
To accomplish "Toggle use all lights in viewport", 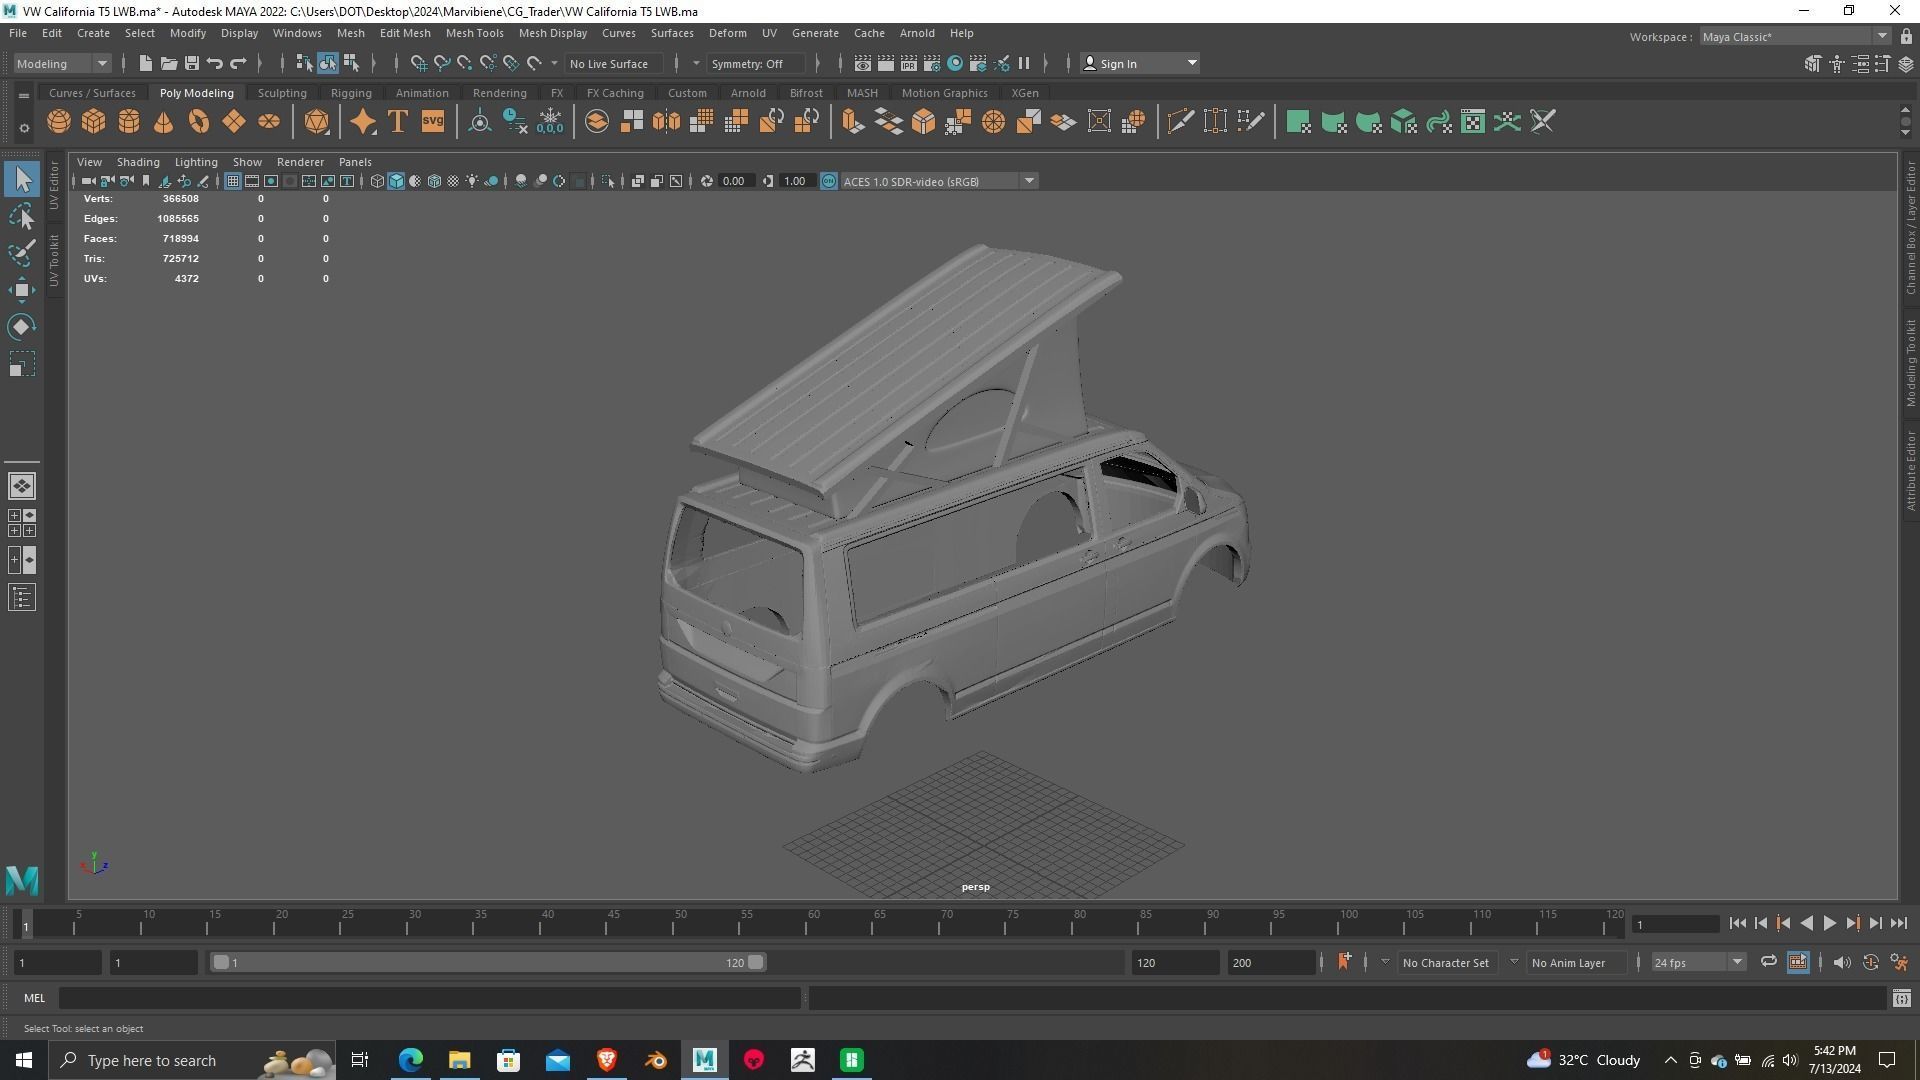I will (x=472, y=181).
